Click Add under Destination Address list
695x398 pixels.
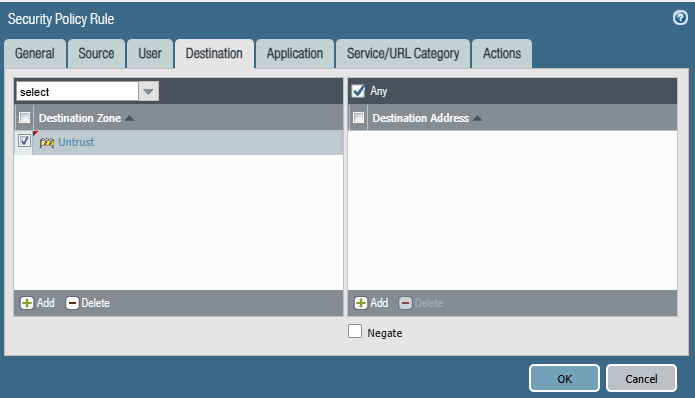click(371, 303)
